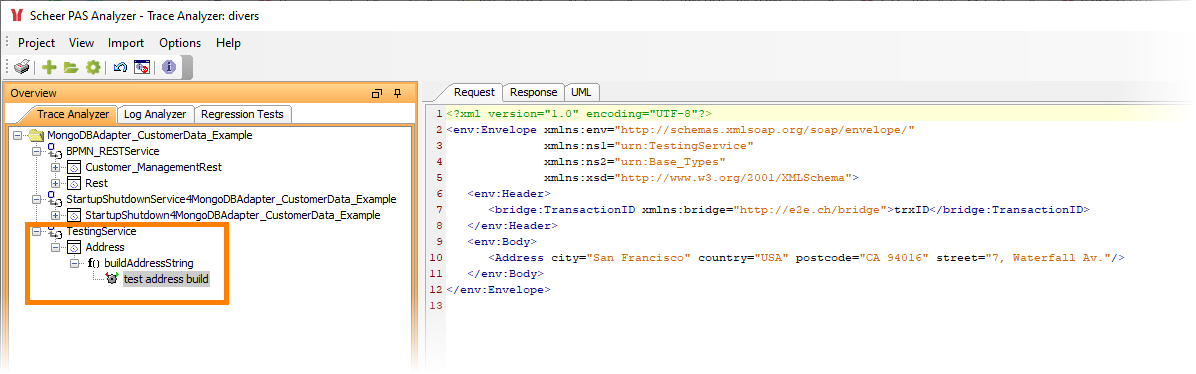Click the test case gear icon beside test address build

tap(113, 279)
